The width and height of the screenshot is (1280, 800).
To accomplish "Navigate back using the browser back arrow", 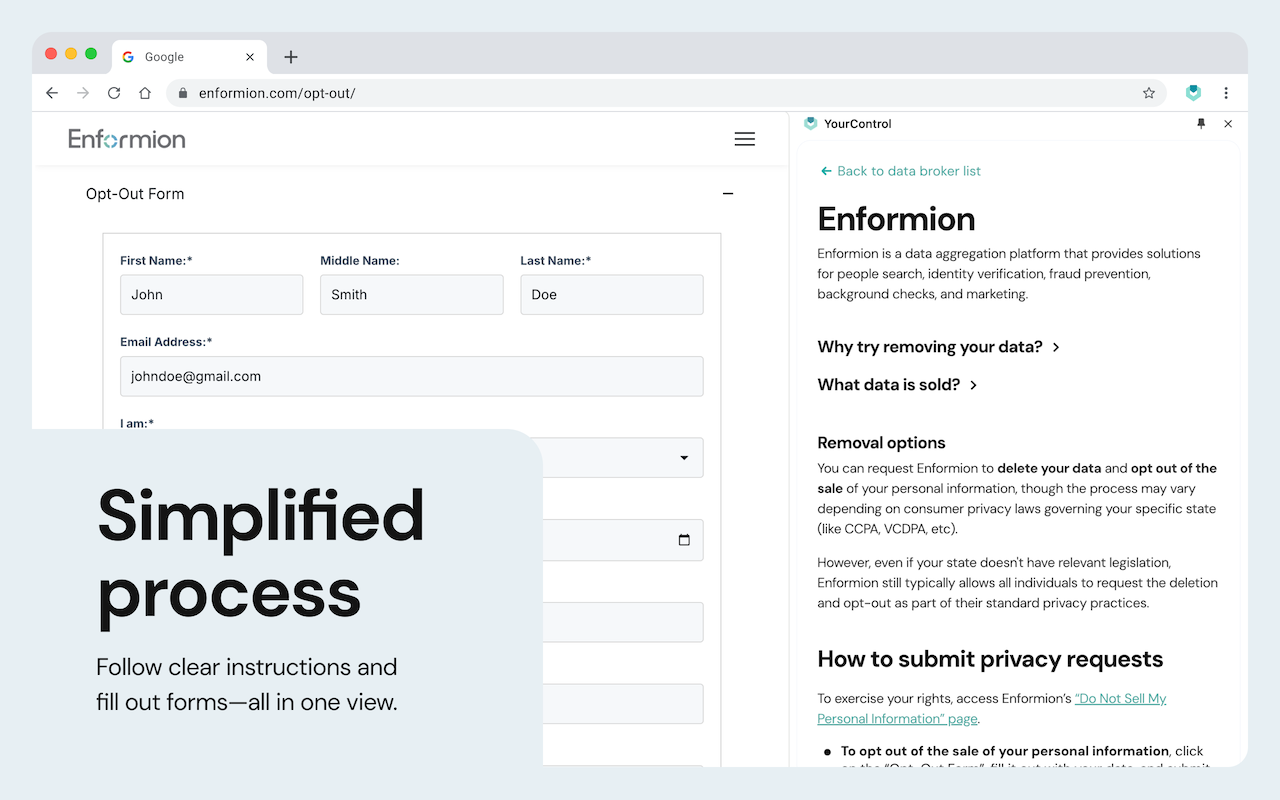I will tap(52, 92).
